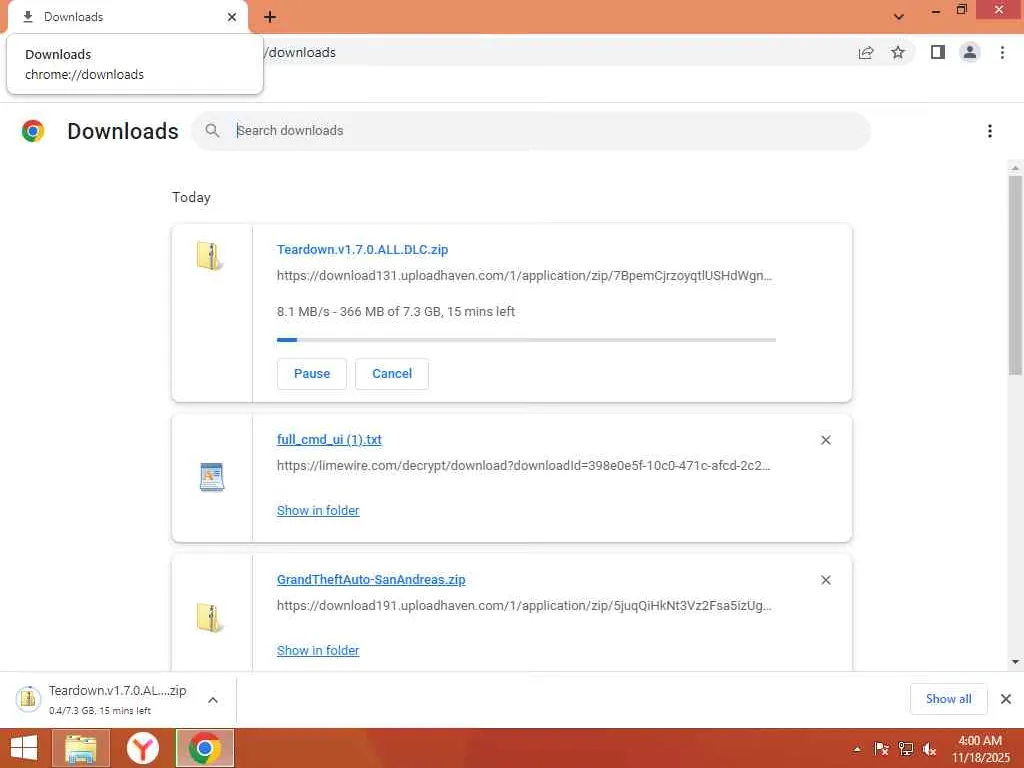Image resolution: width=1024 pixels, height=768 pixels.
Task: Click the search magnifier icon
Action: (212, 131)
